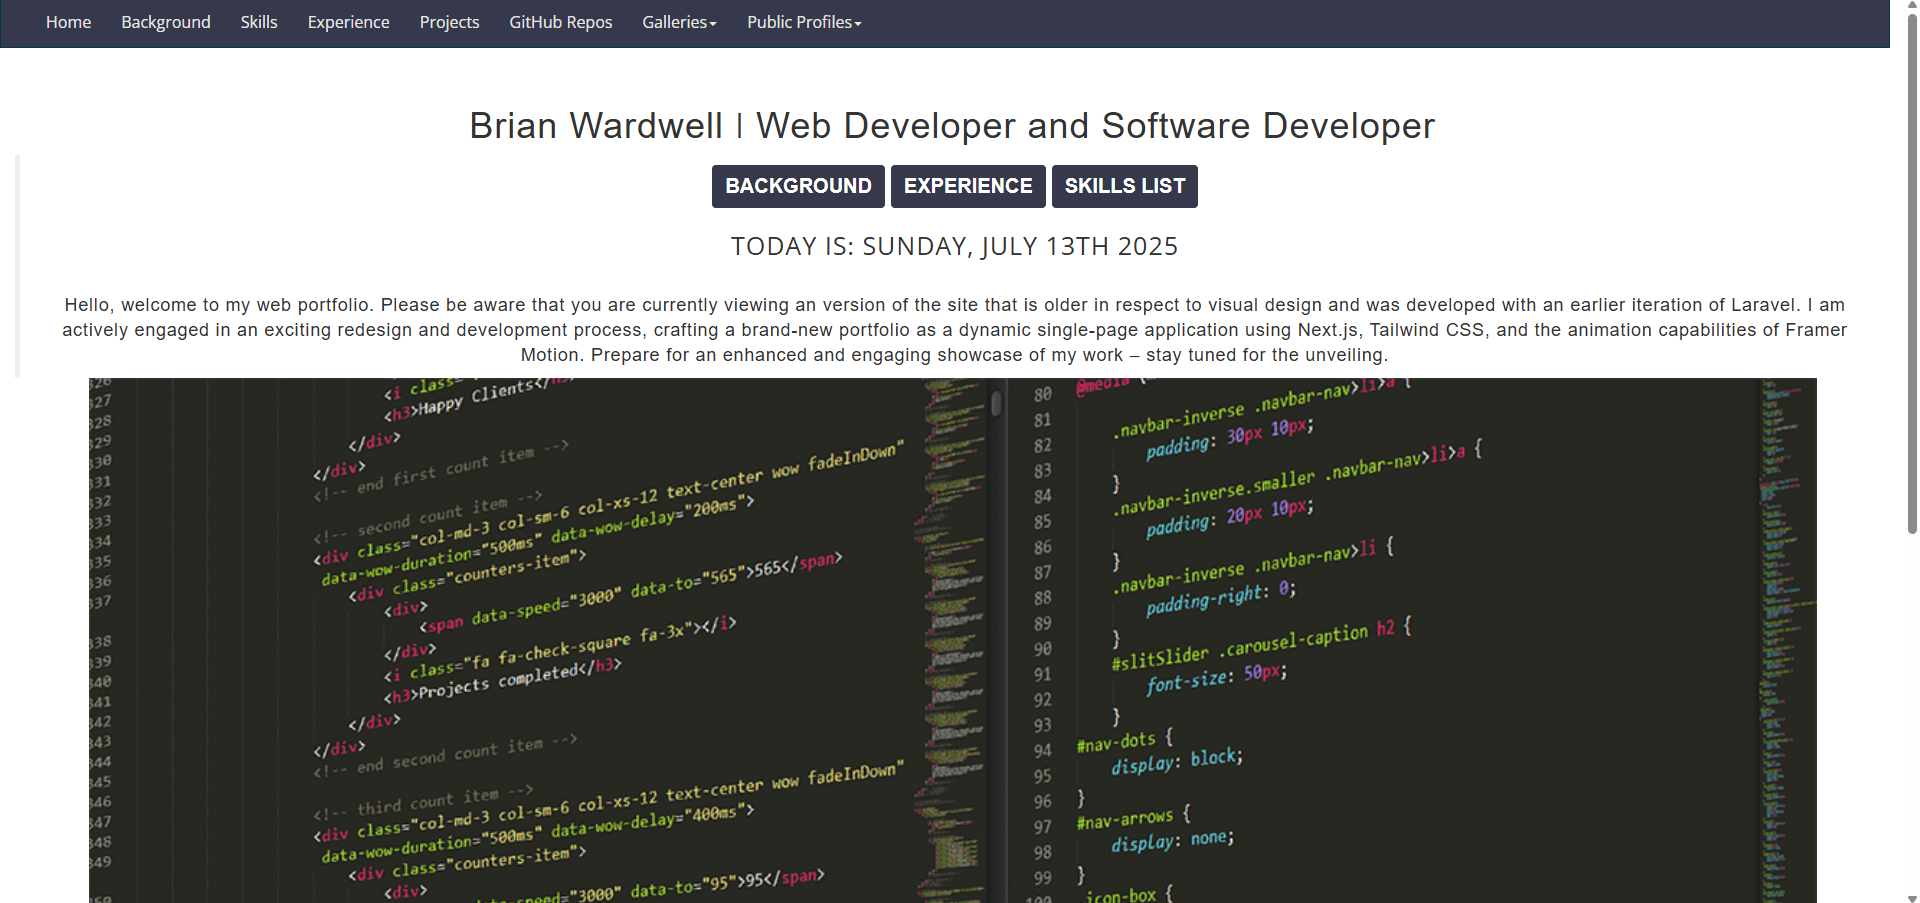Click the scrollbar up arrow

(1912, 6)
